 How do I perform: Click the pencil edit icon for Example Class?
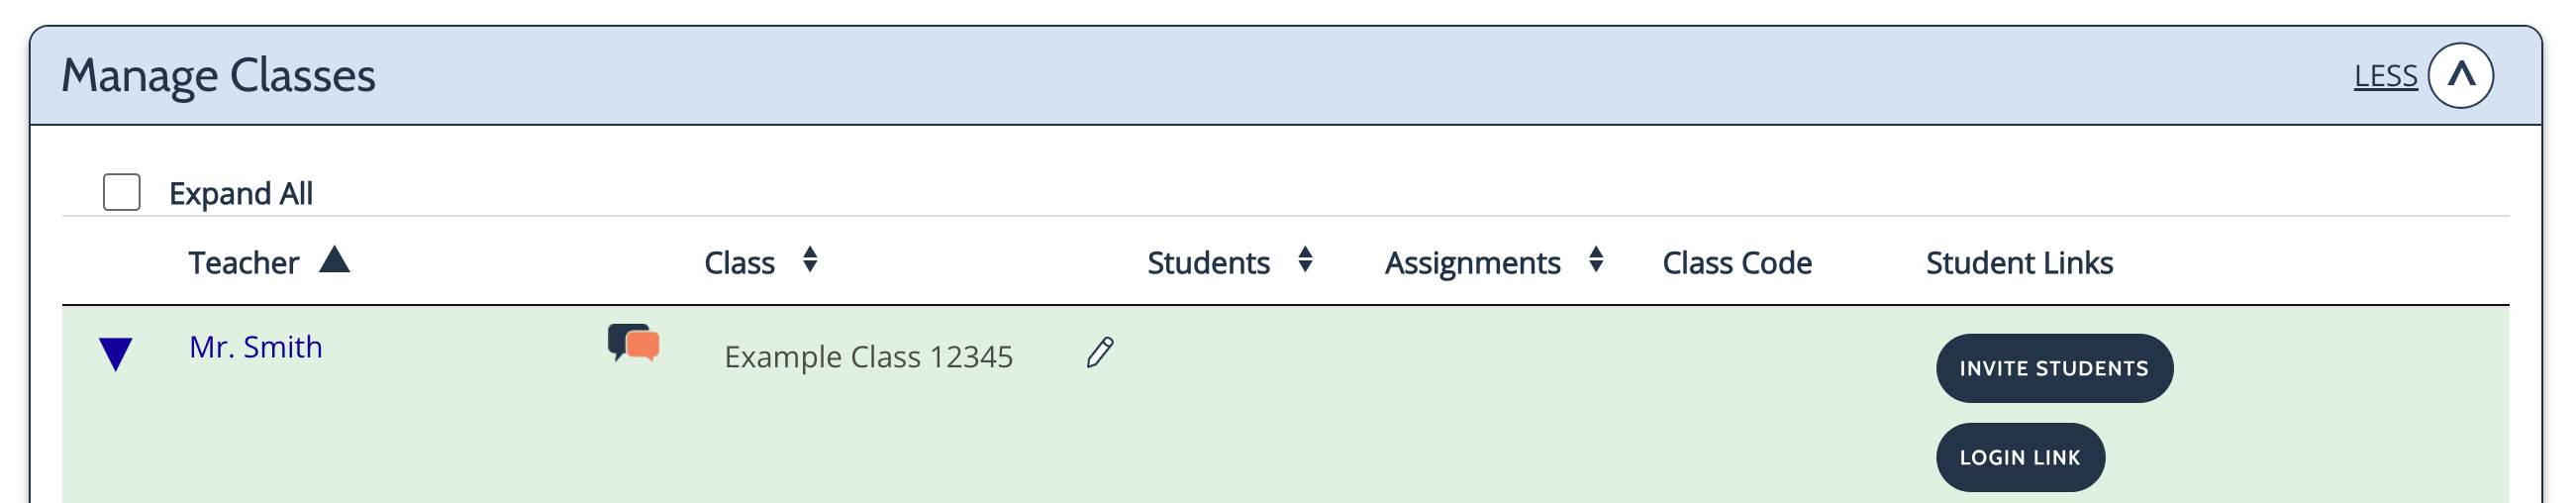point(1100,353)
